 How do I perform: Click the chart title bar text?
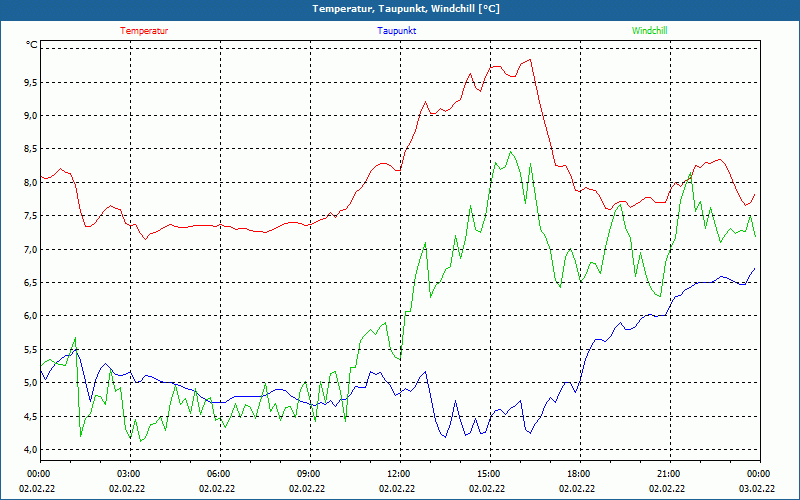[x=406, y=9]
